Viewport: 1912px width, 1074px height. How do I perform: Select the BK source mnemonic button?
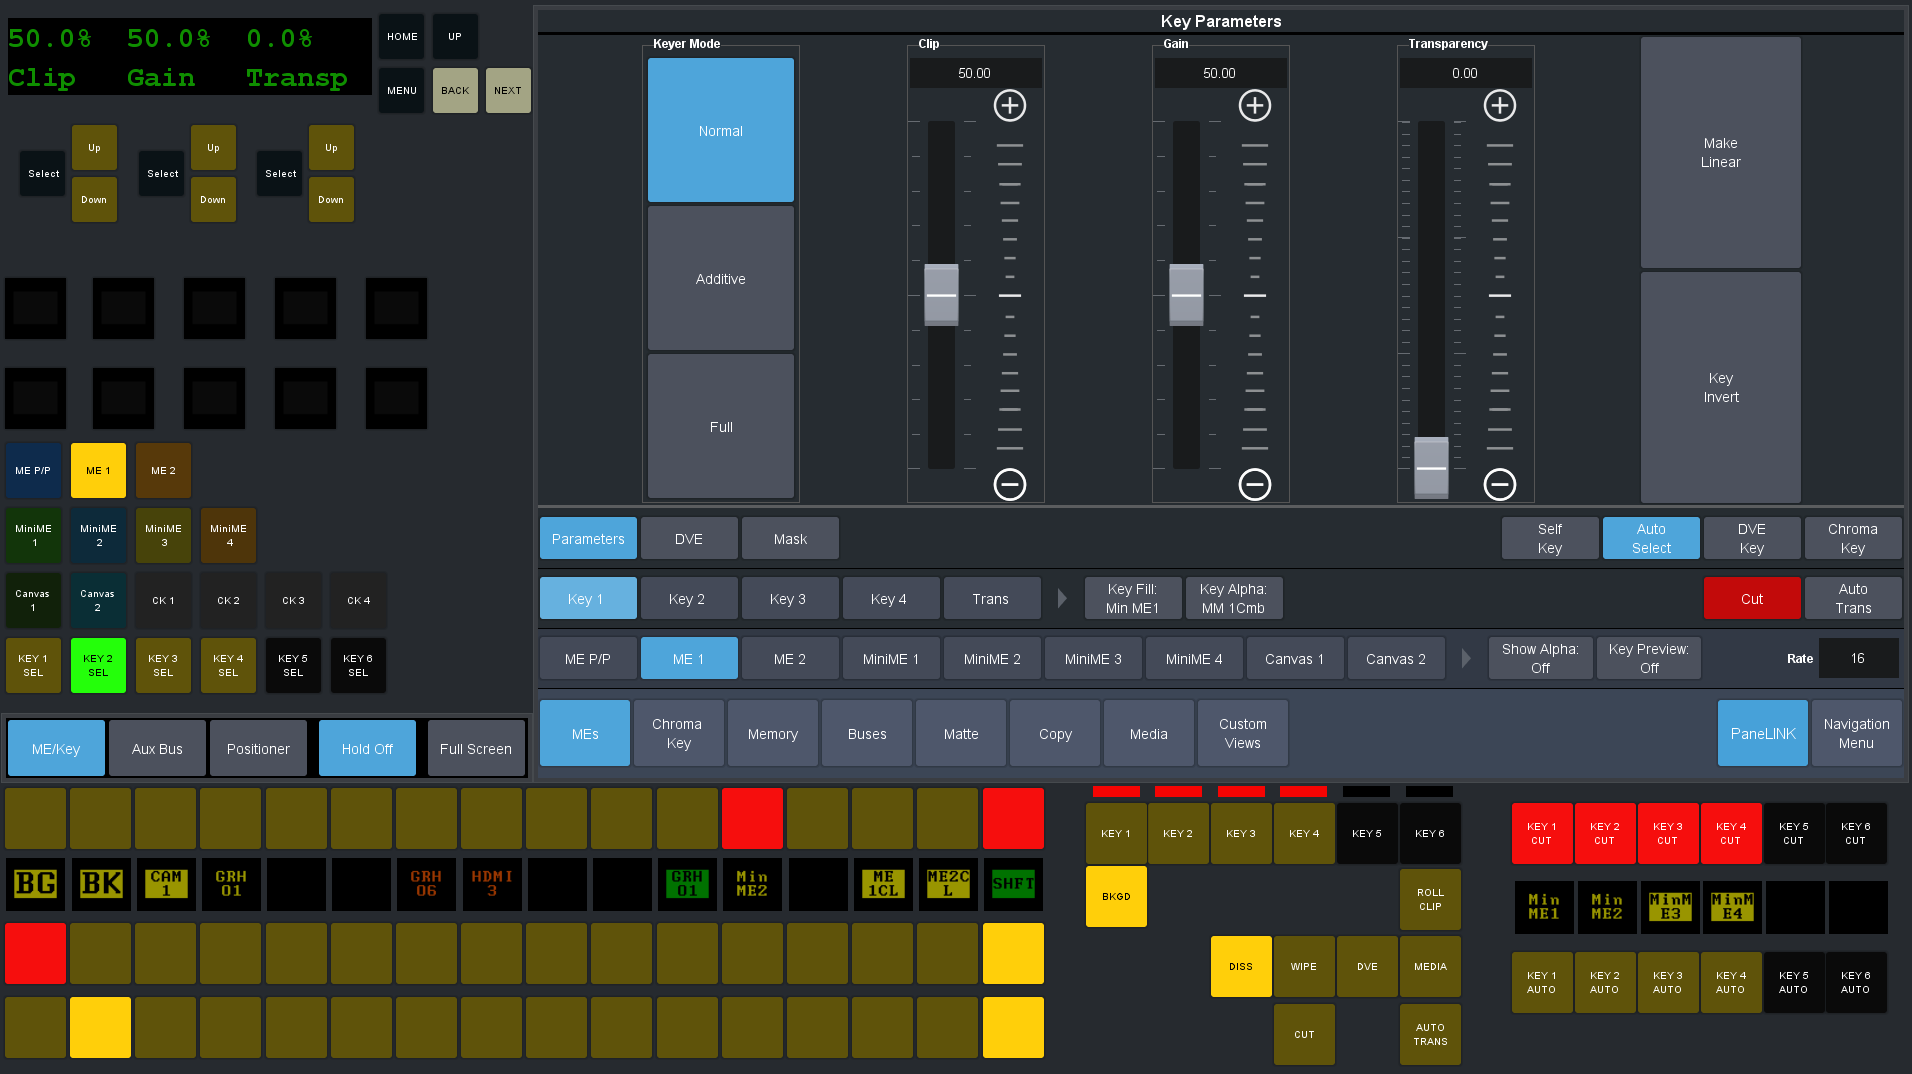(101, 884)
